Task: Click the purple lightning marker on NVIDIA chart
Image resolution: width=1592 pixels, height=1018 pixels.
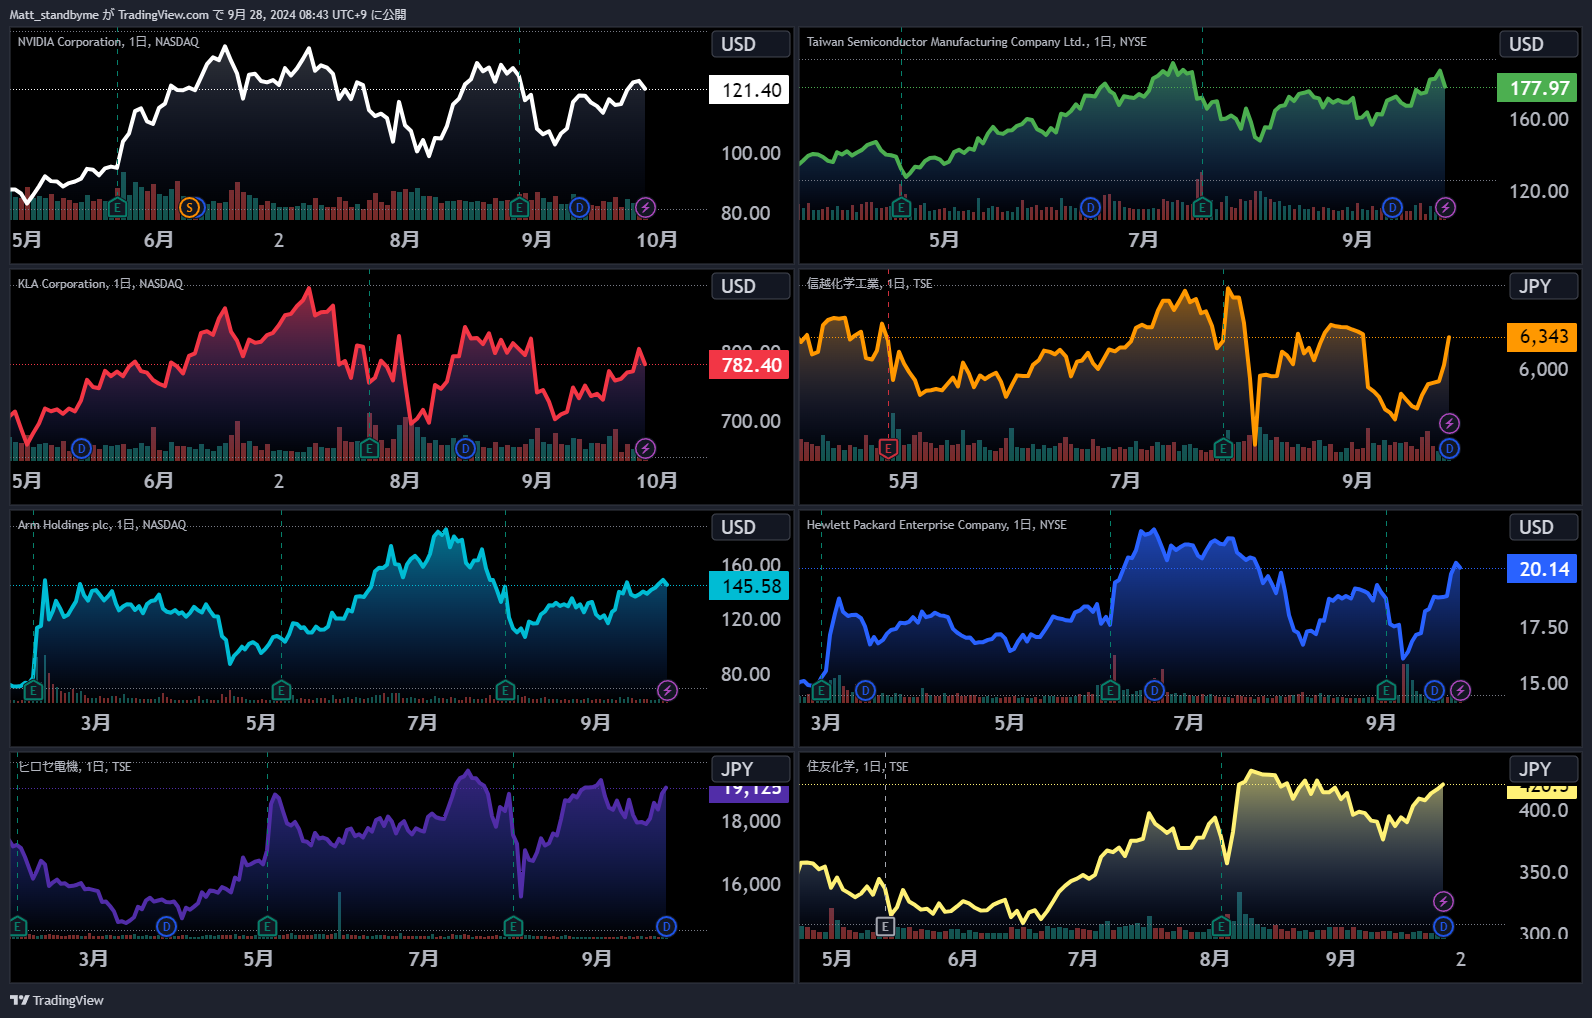Action: [x=646, y=208]
